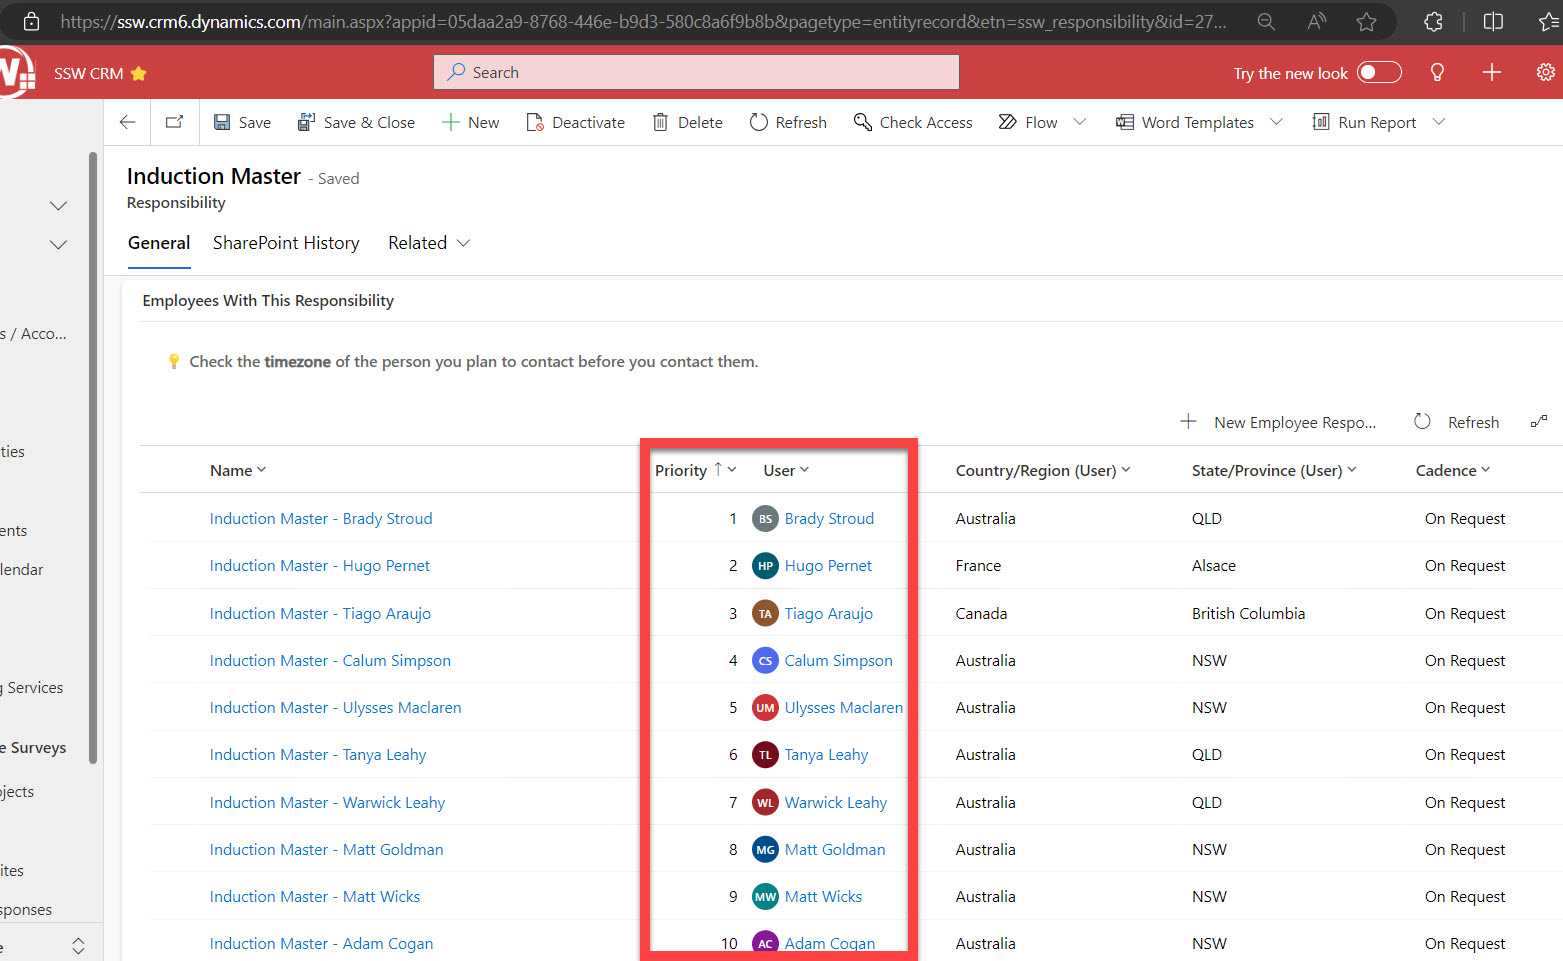Click the back arrow in command bar
This screenshot has height=961, width=1563.
(127, 122)
